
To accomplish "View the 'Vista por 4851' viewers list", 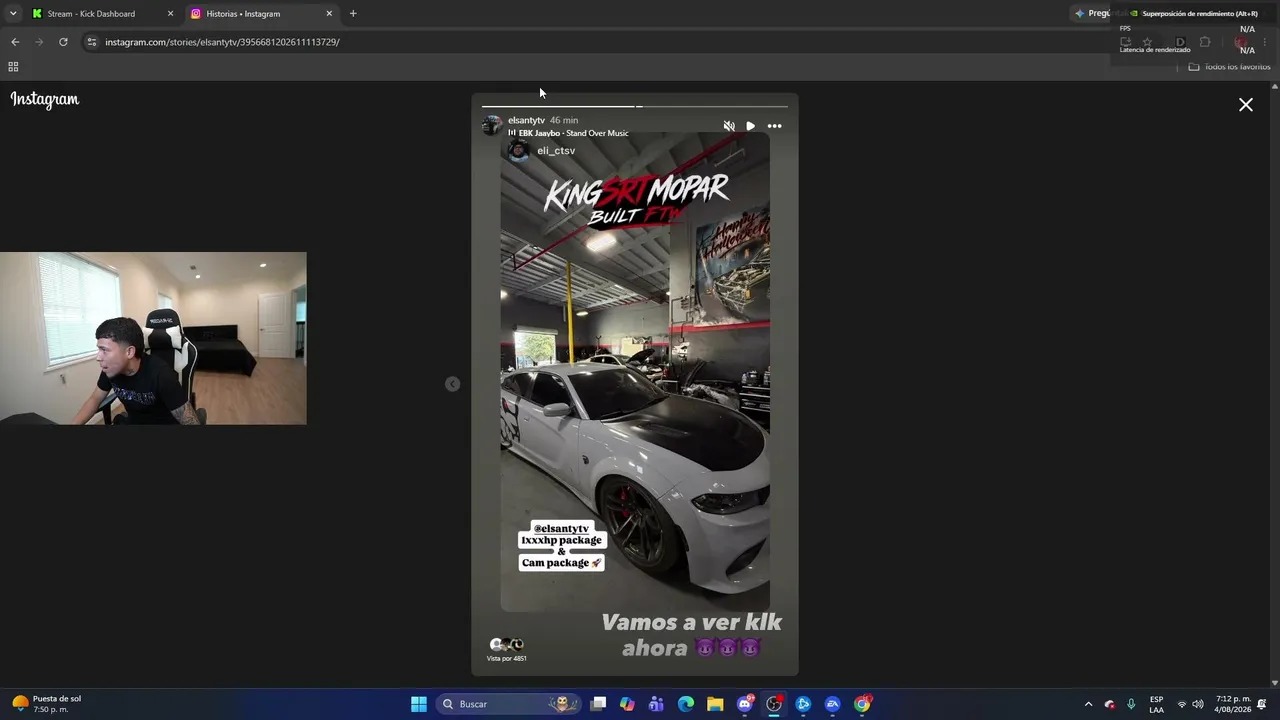I will tap(506, 649).
